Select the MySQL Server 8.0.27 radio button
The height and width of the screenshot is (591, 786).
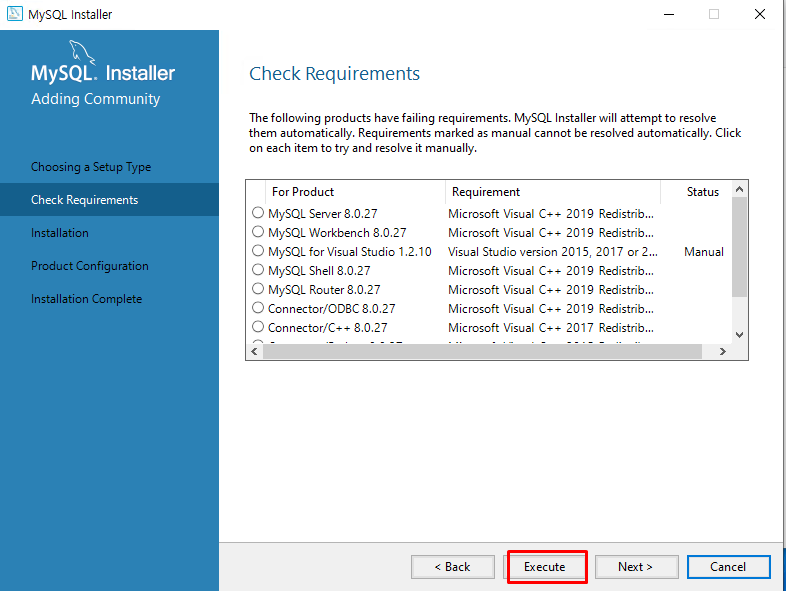click(x=258, y=213)
